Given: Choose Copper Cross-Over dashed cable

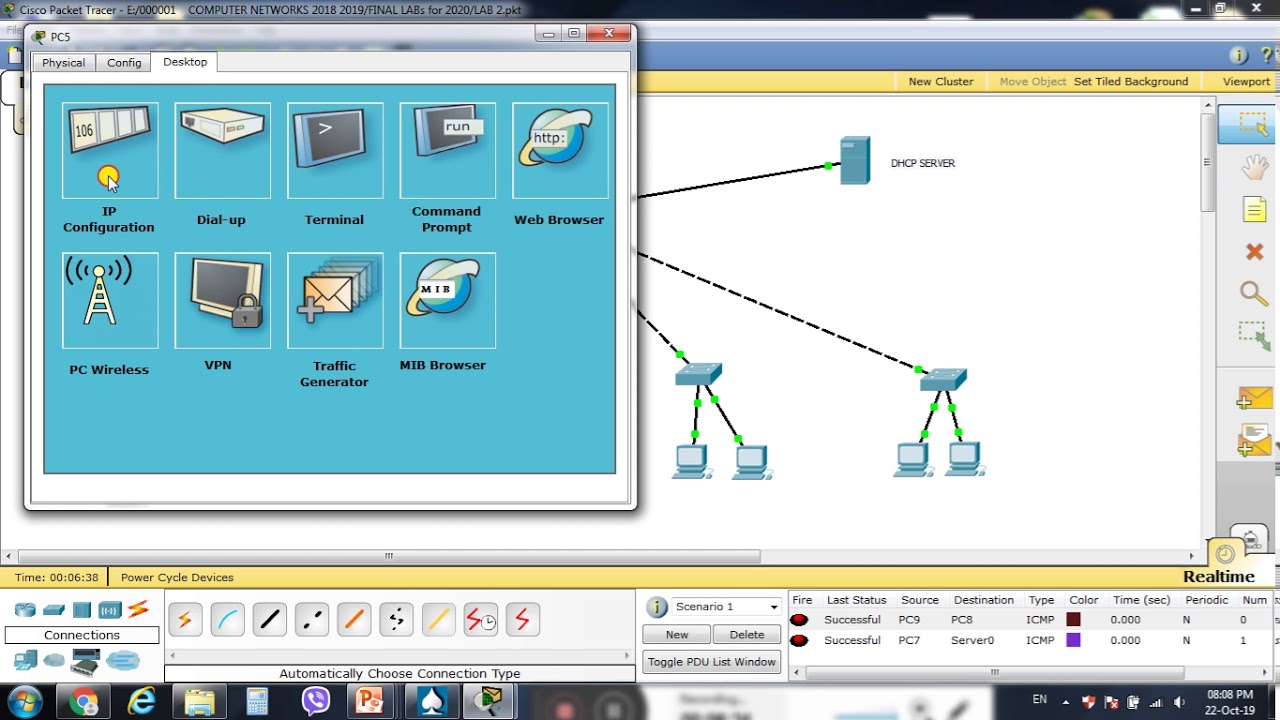Looking at the screenshot, I should (x=311, y=620).
